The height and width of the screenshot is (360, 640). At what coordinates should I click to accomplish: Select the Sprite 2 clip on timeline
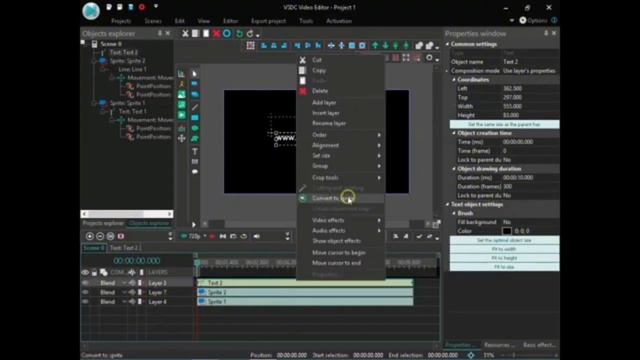coord(305,292)
